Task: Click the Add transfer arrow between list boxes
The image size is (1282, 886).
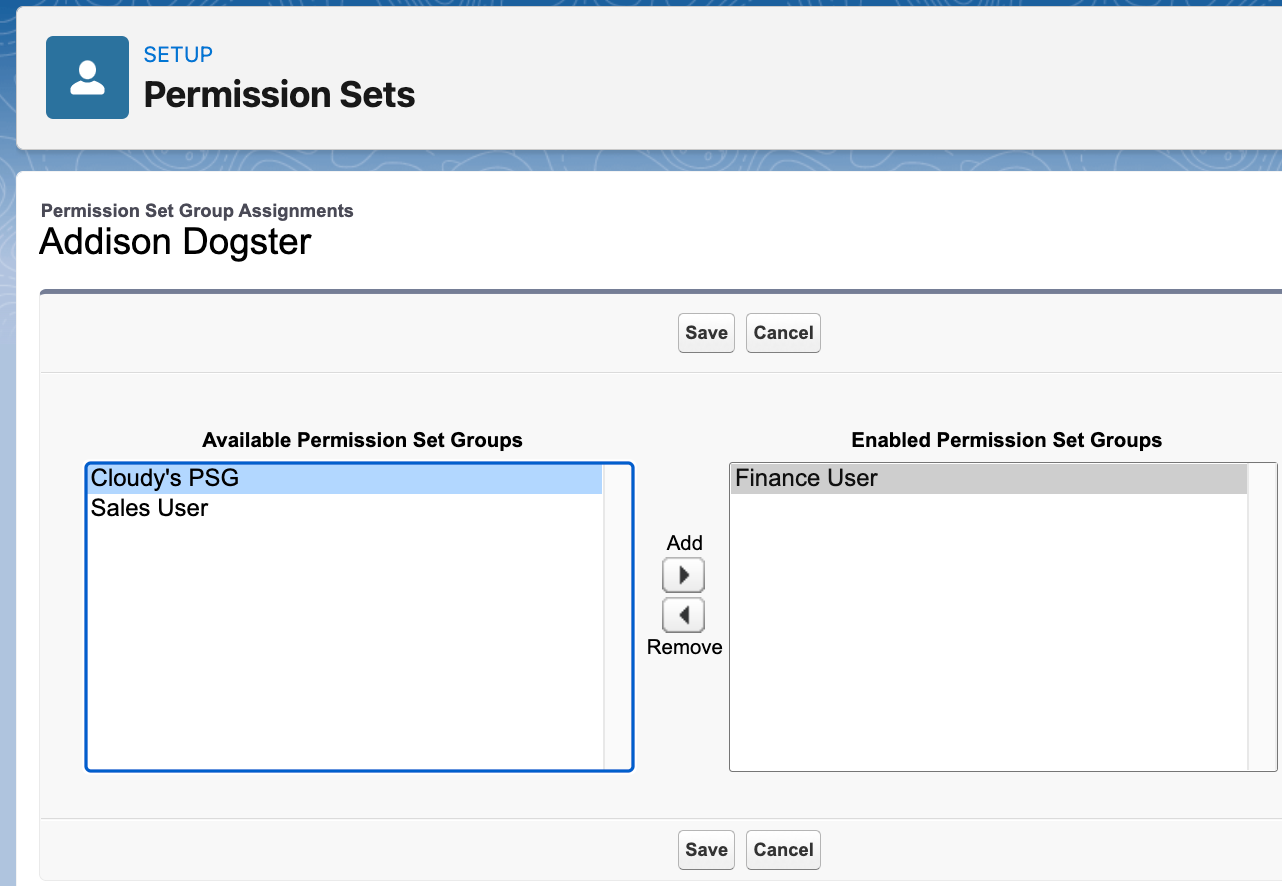Action: point(683,574)
